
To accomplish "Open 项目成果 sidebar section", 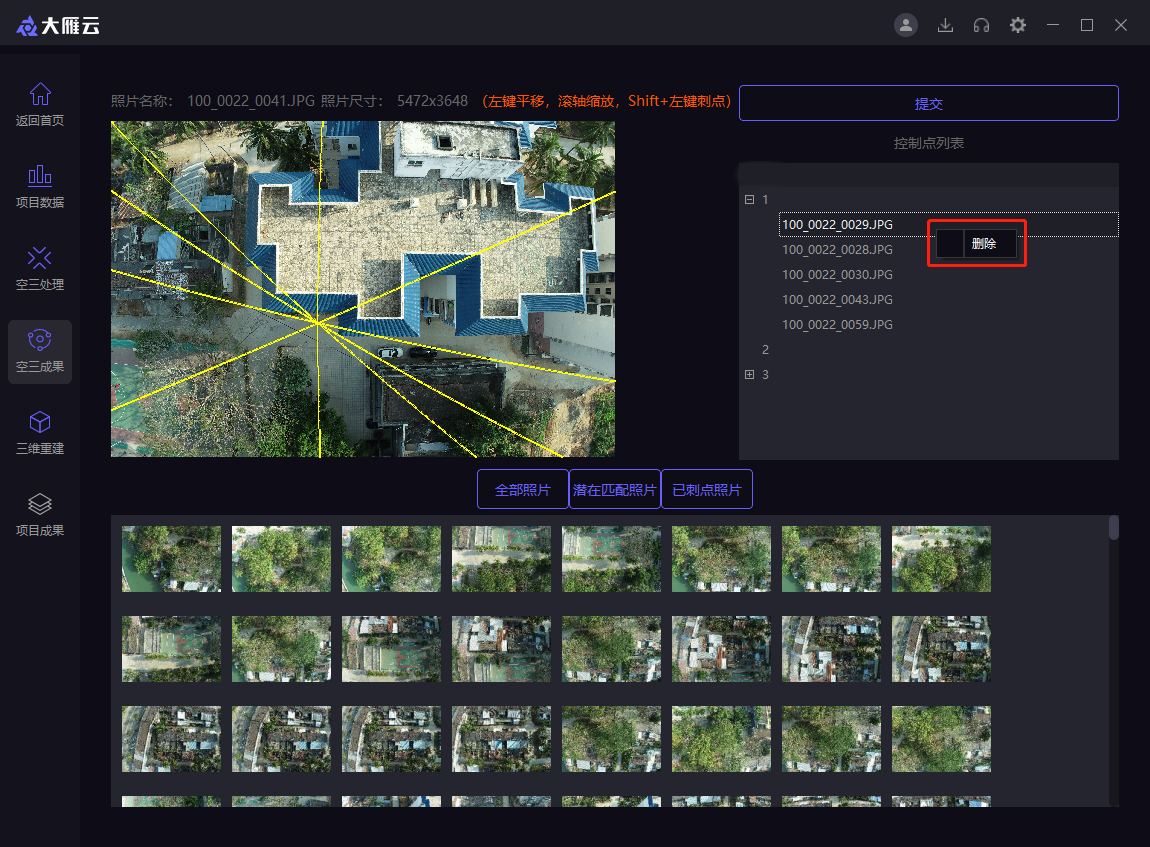I will coord(40,515).
